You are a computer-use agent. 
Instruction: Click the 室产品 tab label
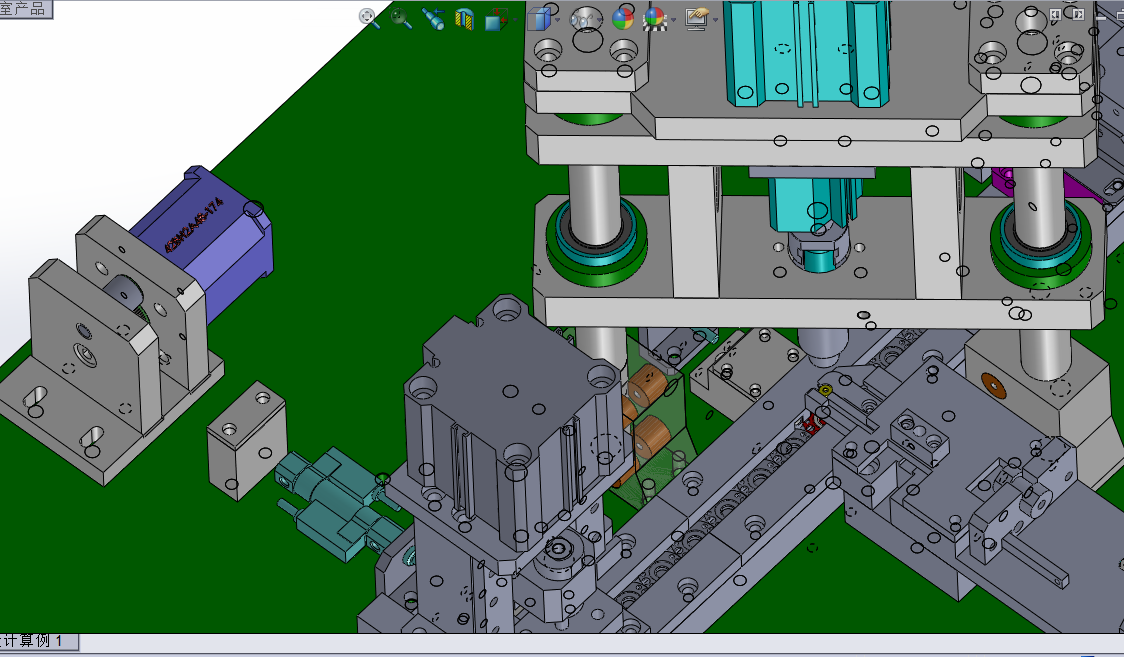(x=23, y=9)
